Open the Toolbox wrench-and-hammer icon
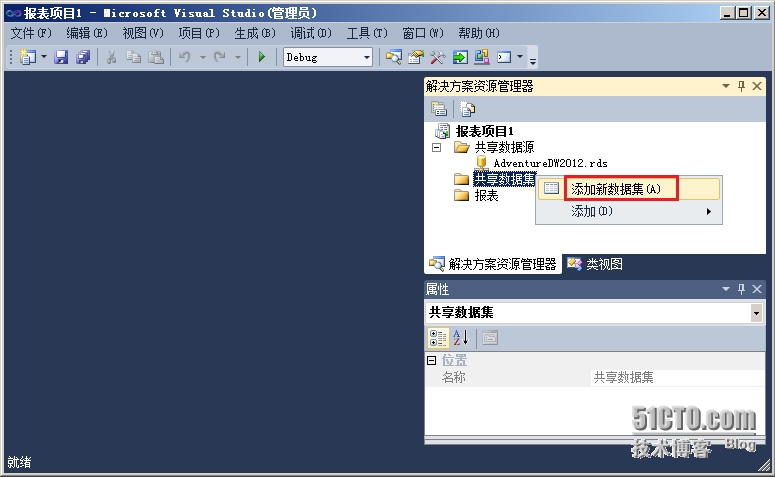This screenshot has width=775, height=477. [x=437, y=57]
